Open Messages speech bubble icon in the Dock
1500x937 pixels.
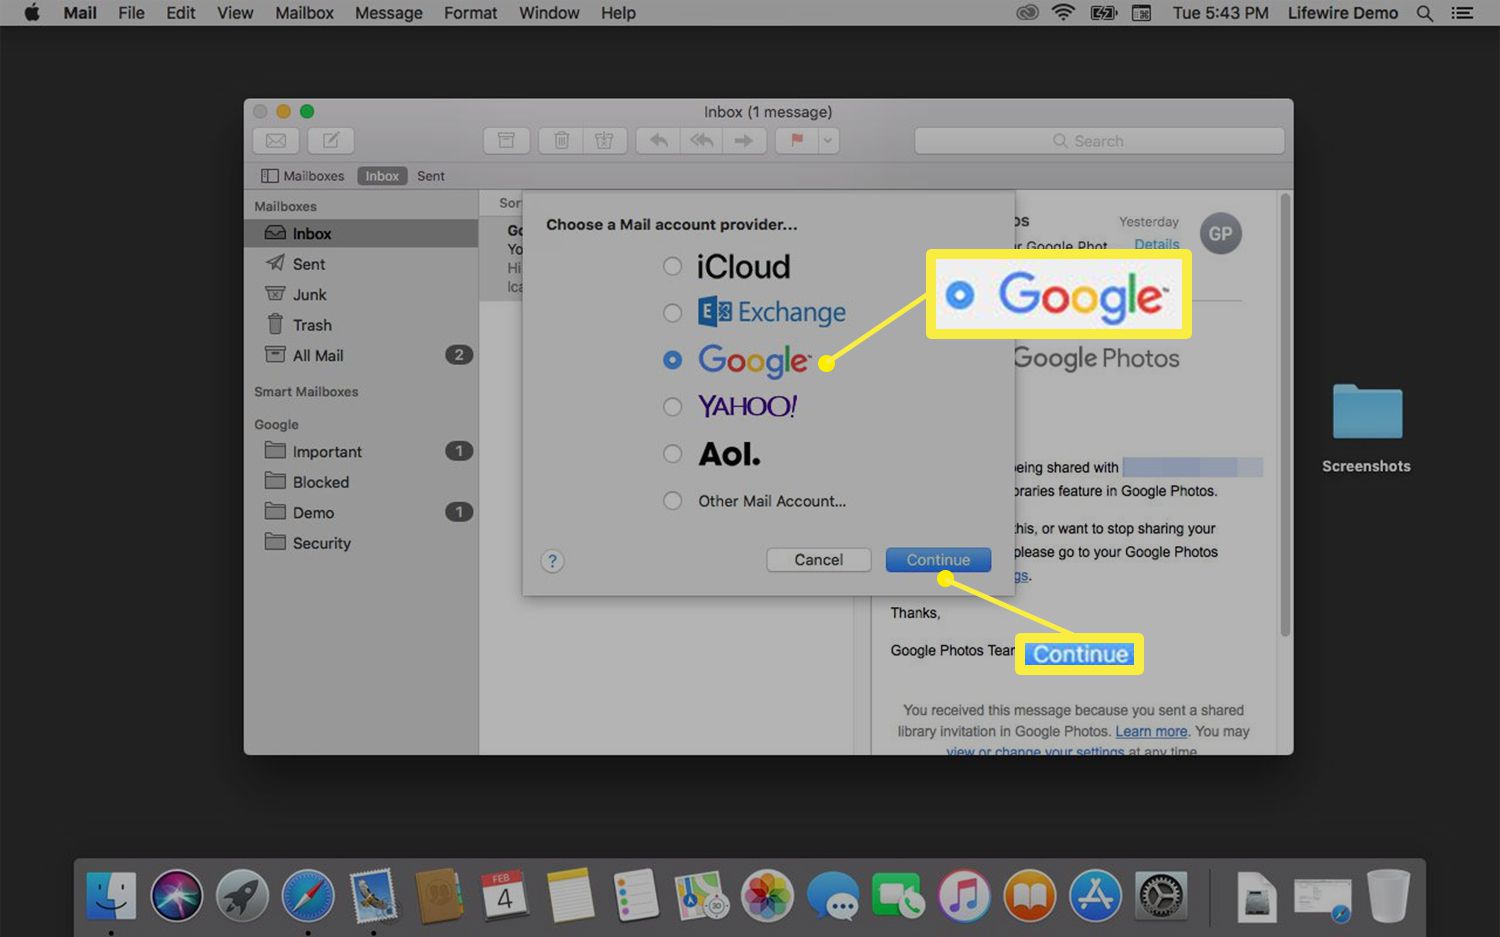tap(833, 895)
